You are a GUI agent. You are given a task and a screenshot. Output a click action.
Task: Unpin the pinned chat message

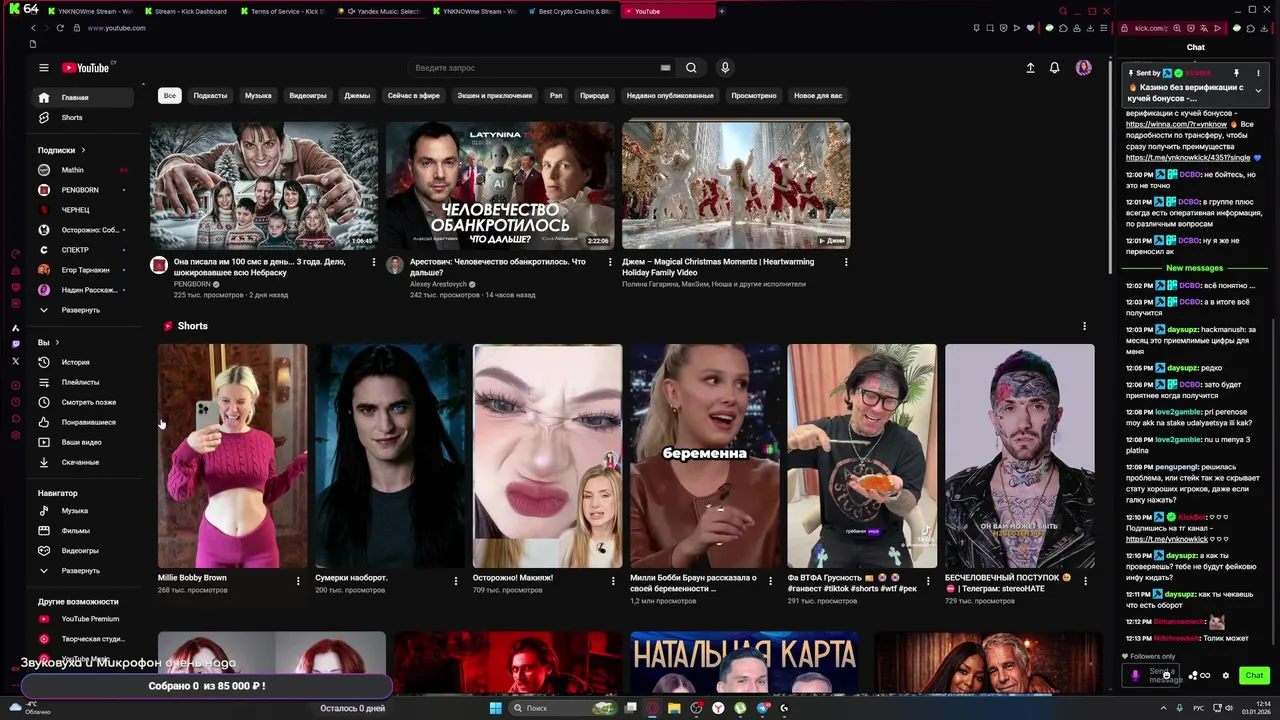click(1236, 73)
